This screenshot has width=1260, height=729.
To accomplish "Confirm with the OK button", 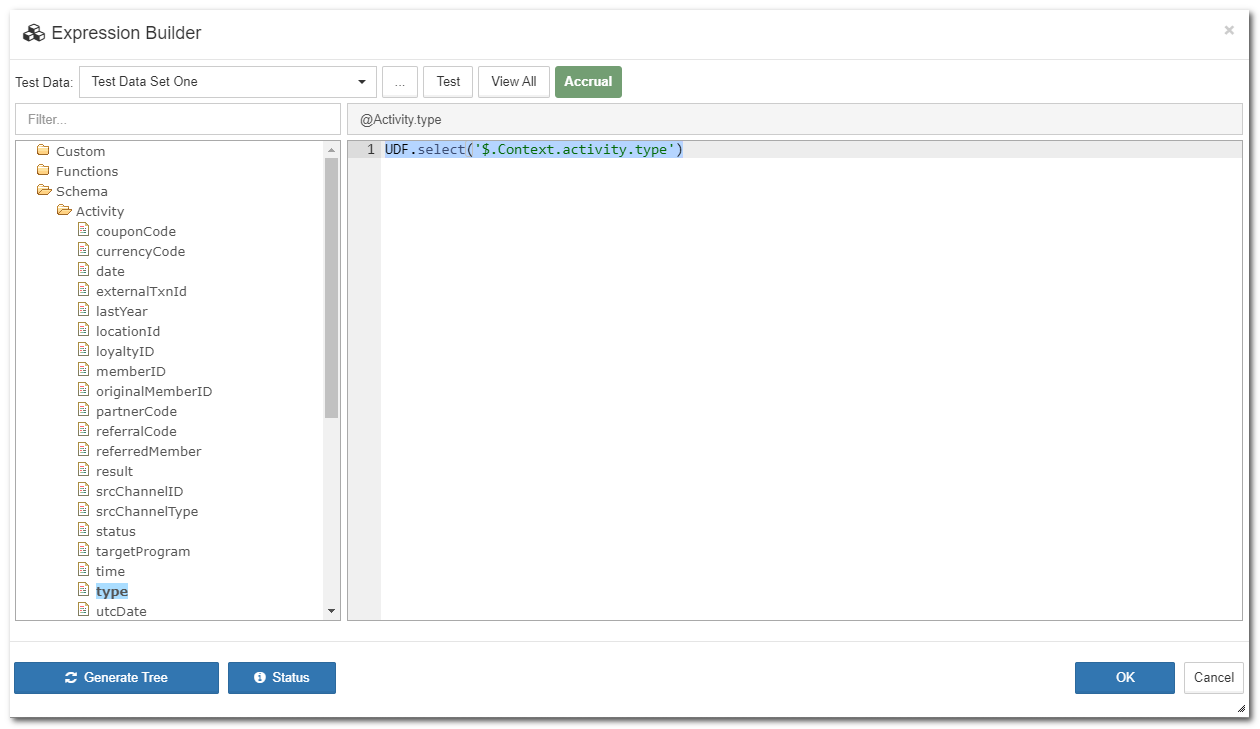I will coord(1124,678).
